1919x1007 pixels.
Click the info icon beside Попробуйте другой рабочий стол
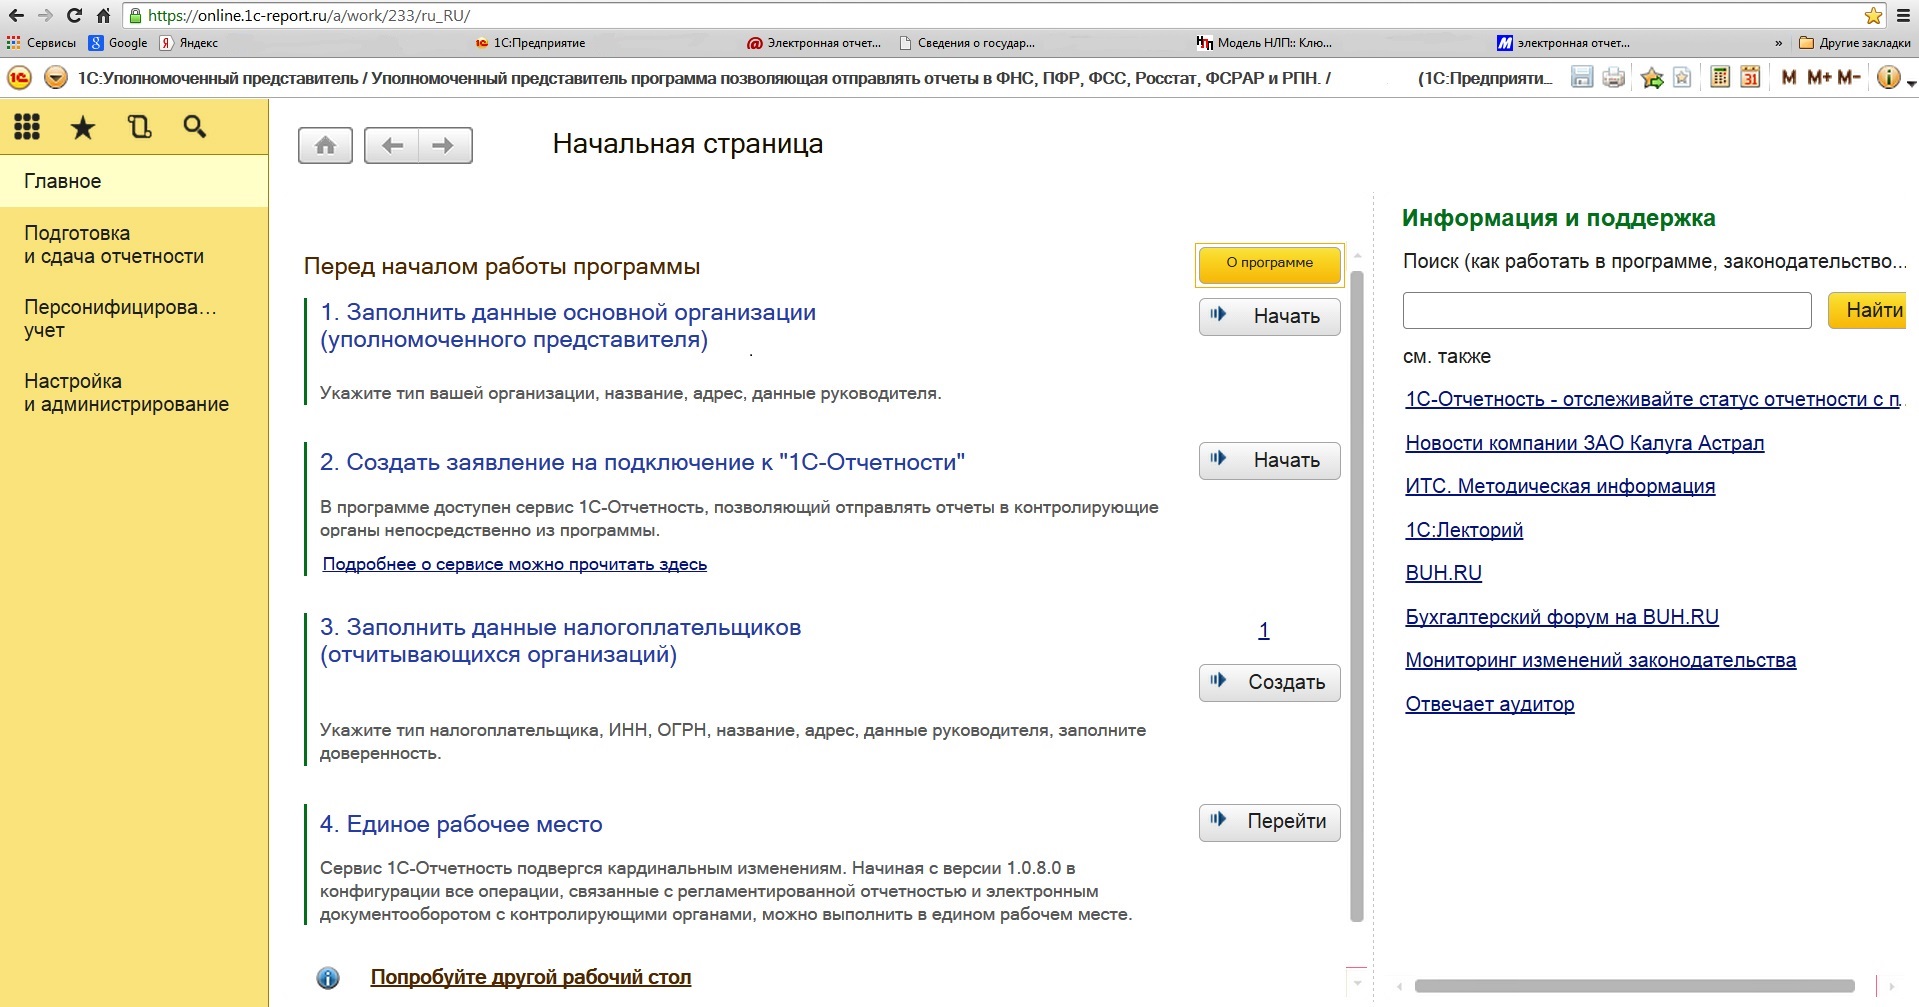click(x=328, y=978)
